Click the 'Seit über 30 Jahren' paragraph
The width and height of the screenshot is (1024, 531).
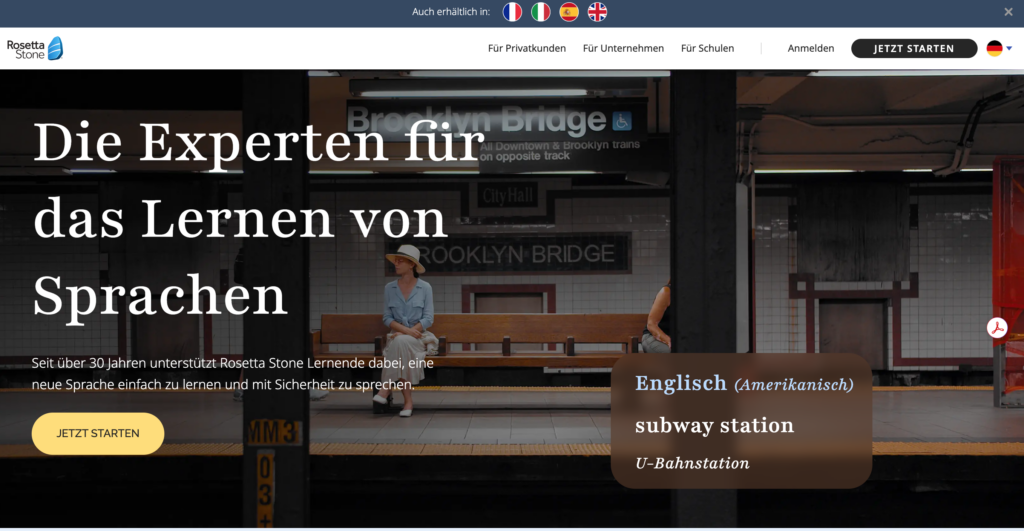click(x=232, y=374)
